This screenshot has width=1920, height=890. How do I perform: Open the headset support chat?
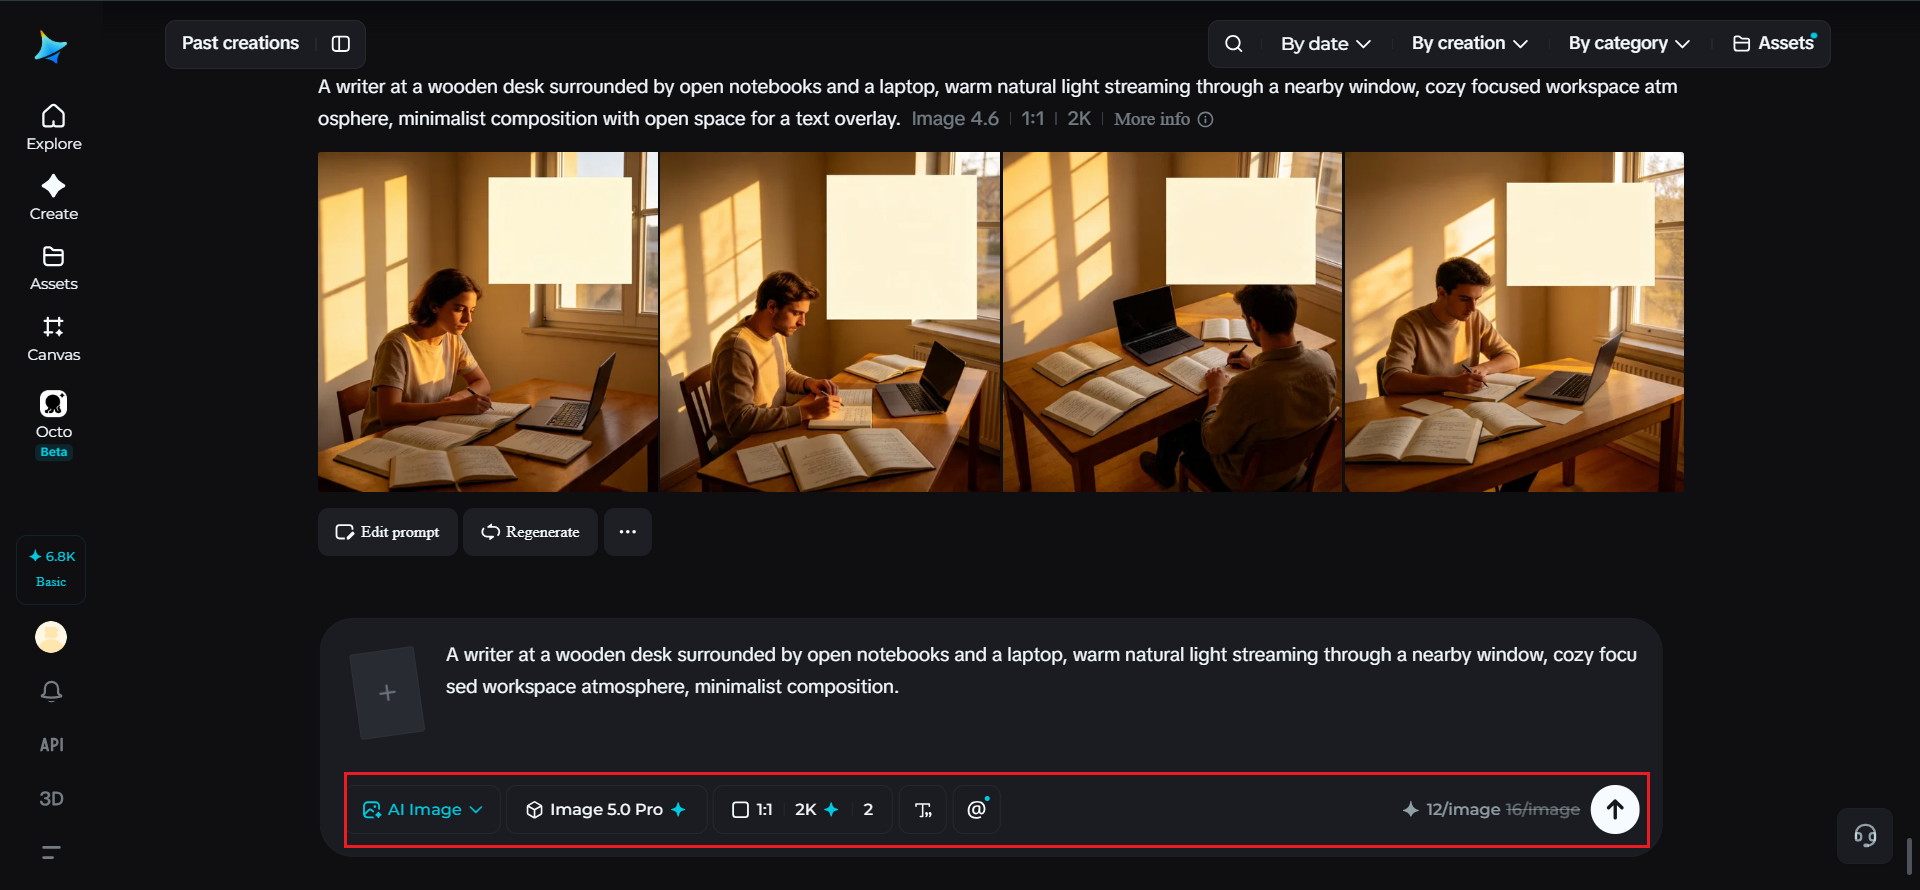(1865, 836)
